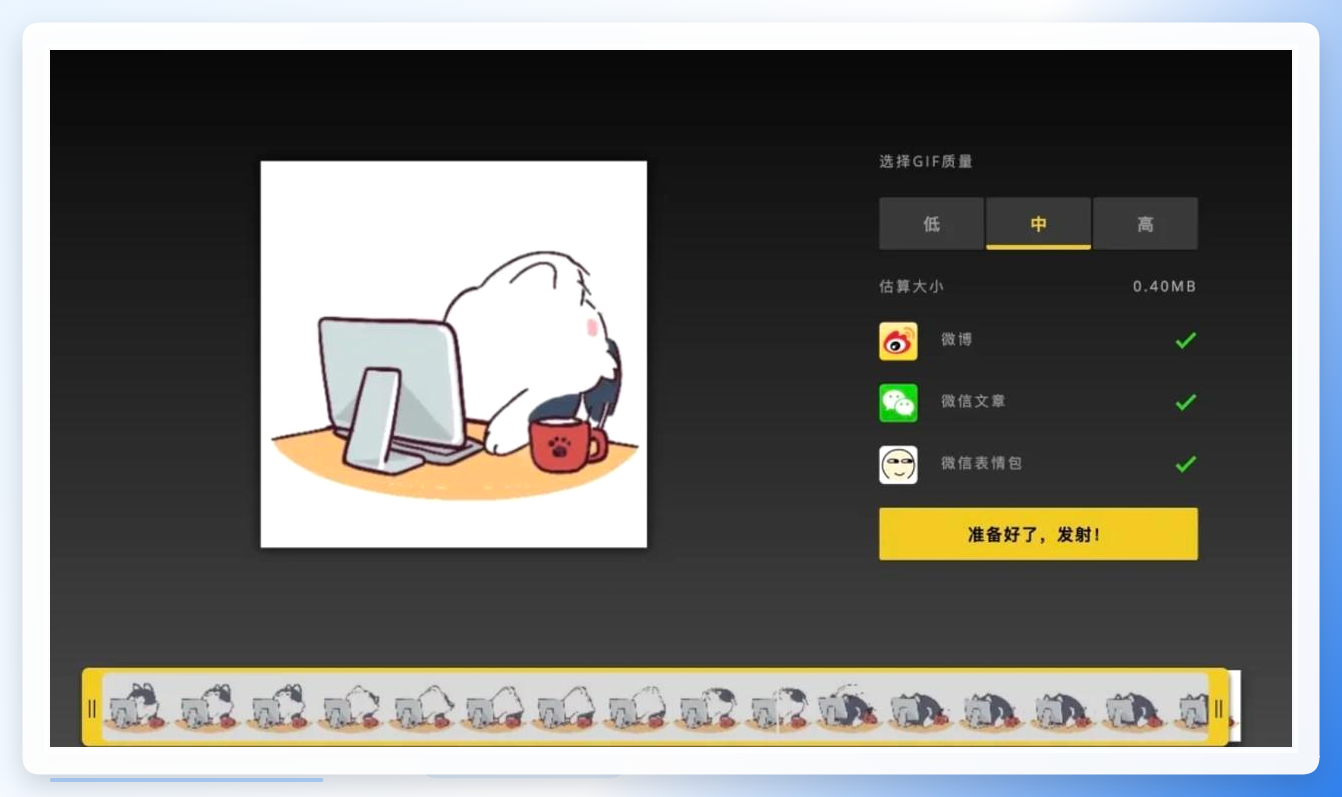Click the 0.40MB size value
The width and height of the screenshot is (1342, 797).
[x=1164, y=287]
